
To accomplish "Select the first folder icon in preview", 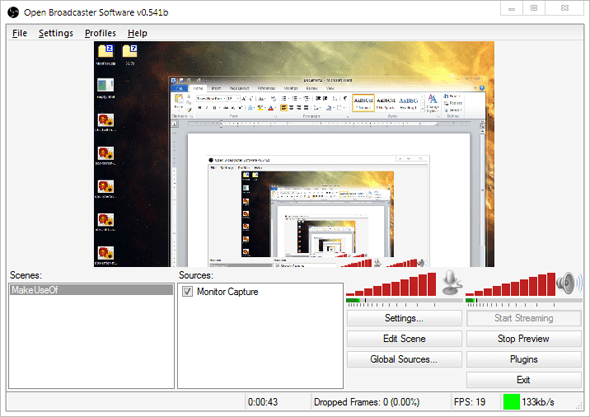I will [106, 51].
